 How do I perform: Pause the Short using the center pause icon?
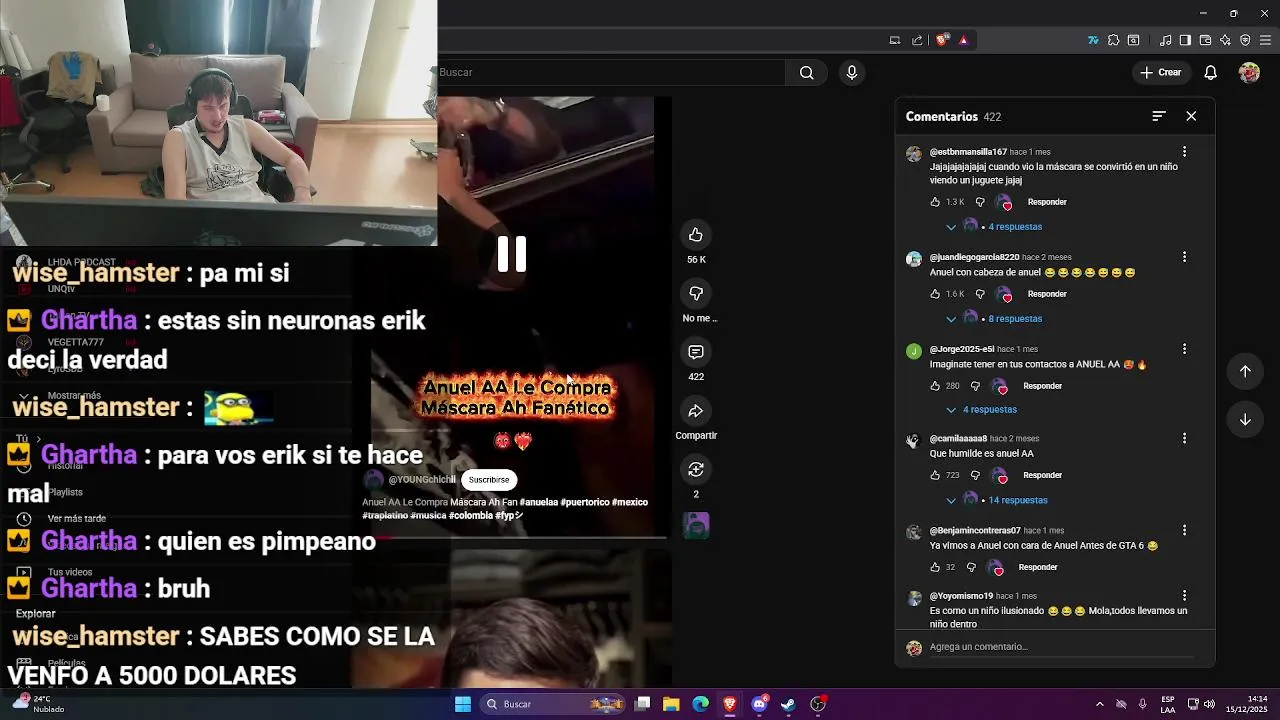point(512,254)
